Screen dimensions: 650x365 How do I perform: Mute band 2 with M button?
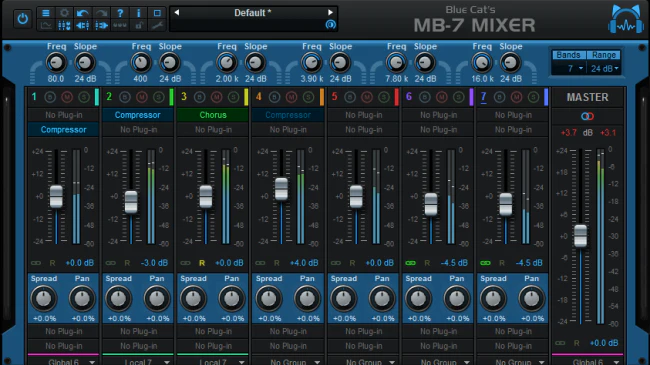(142, 97)
